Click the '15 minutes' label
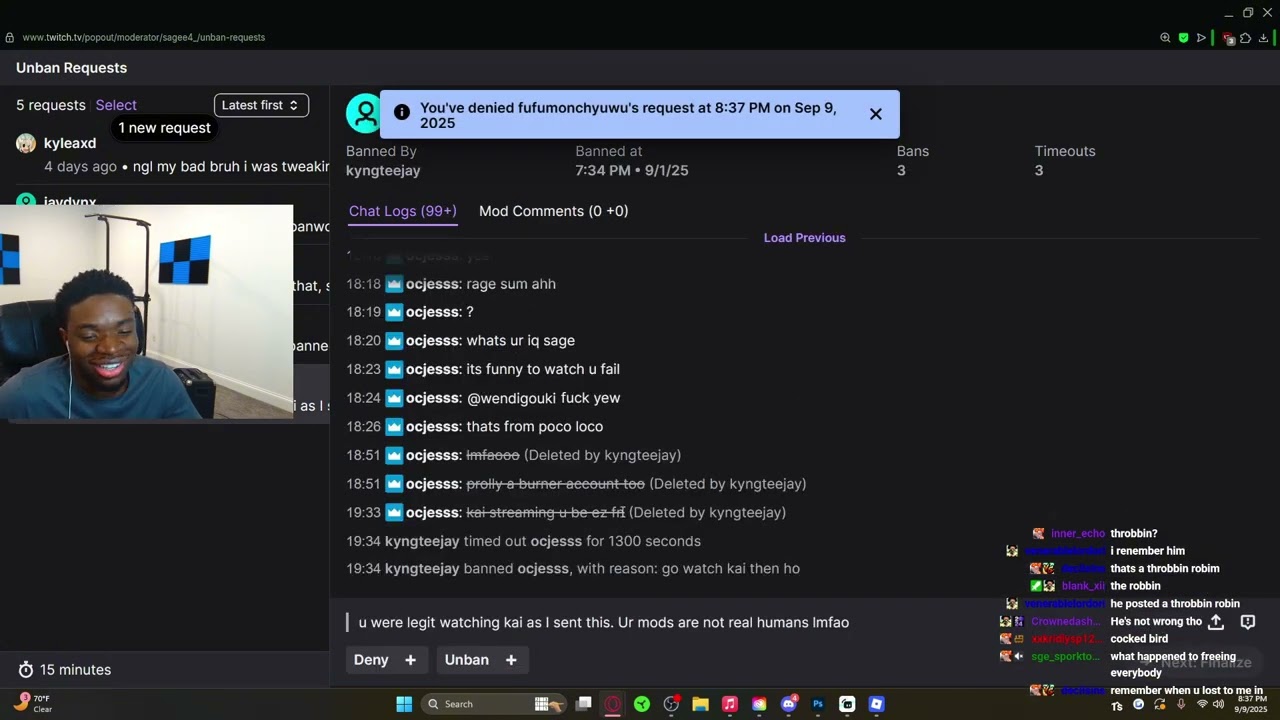1280x720 pixels. [x=76, y=670]
